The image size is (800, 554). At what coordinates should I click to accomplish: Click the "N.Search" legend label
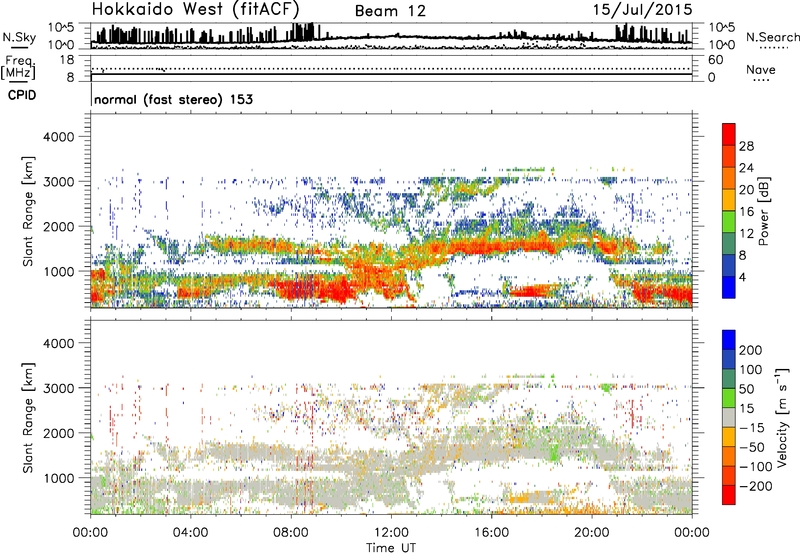pos(772,37)
